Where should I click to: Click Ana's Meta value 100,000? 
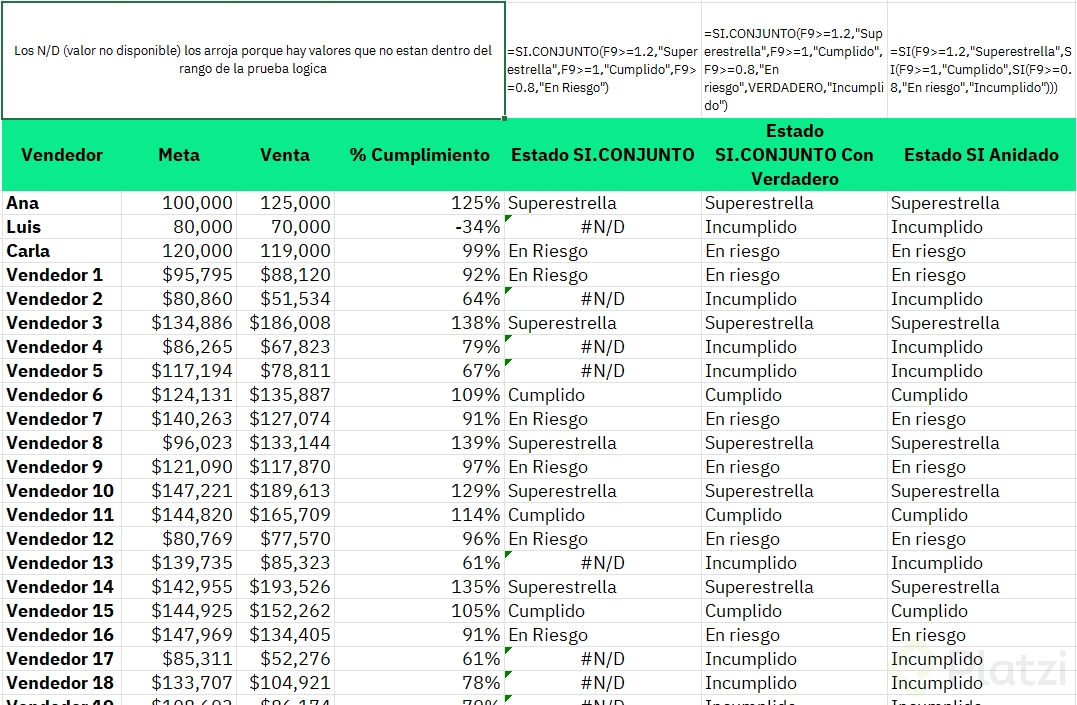click(179, 203)
